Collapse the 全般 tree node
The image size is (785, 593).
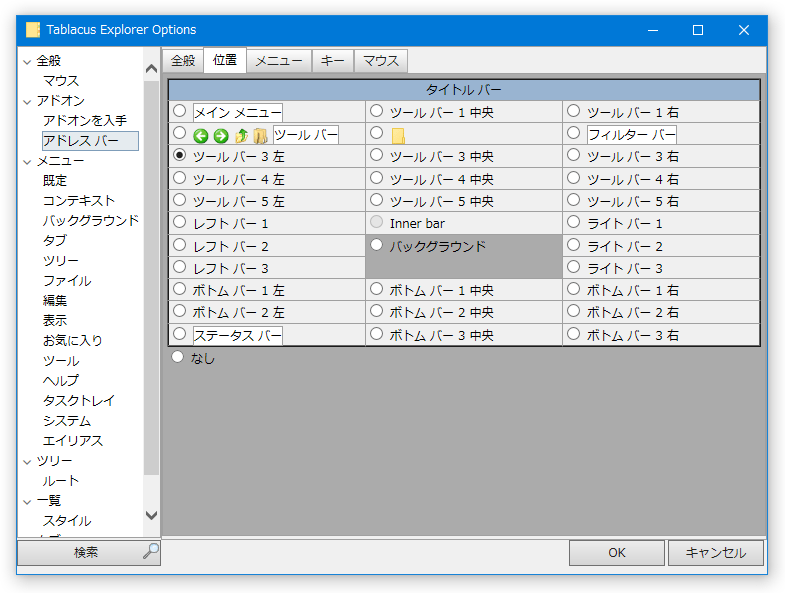tap(27, 62)
